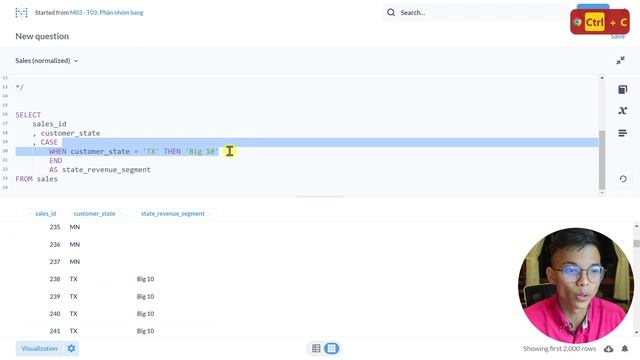The height and width of the screenshot is (360, 640).
Task: Click the editor resize handle bar
Action: (320, 197)
